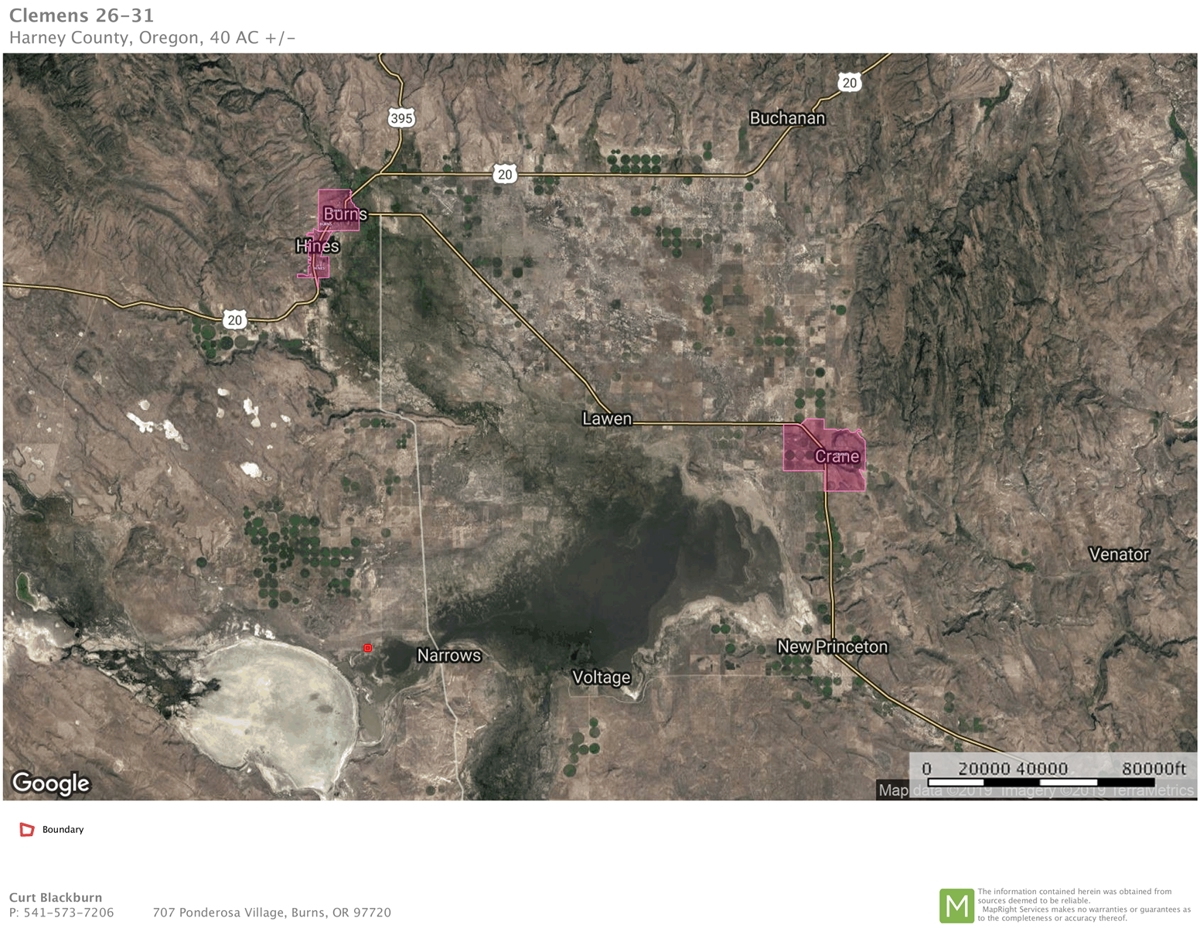Viewport: 1200px width, 928px height.
Task: Click the Buchanan place label
Action: (787, 118)
